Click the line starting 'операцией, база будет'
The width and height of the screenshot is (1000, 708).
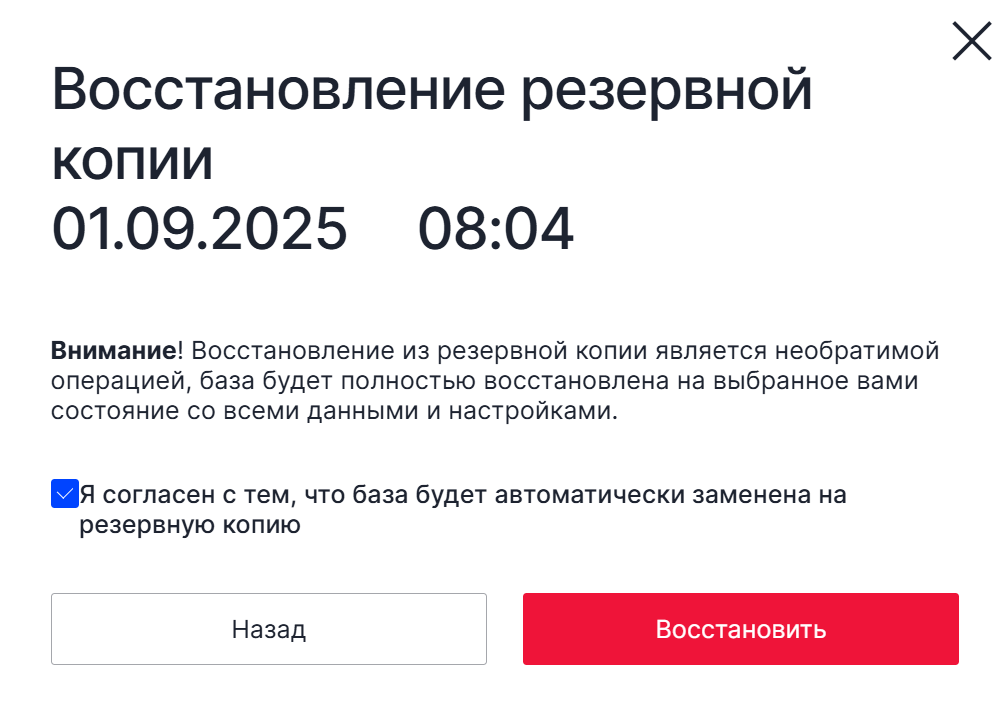click(x=485, y=381)
